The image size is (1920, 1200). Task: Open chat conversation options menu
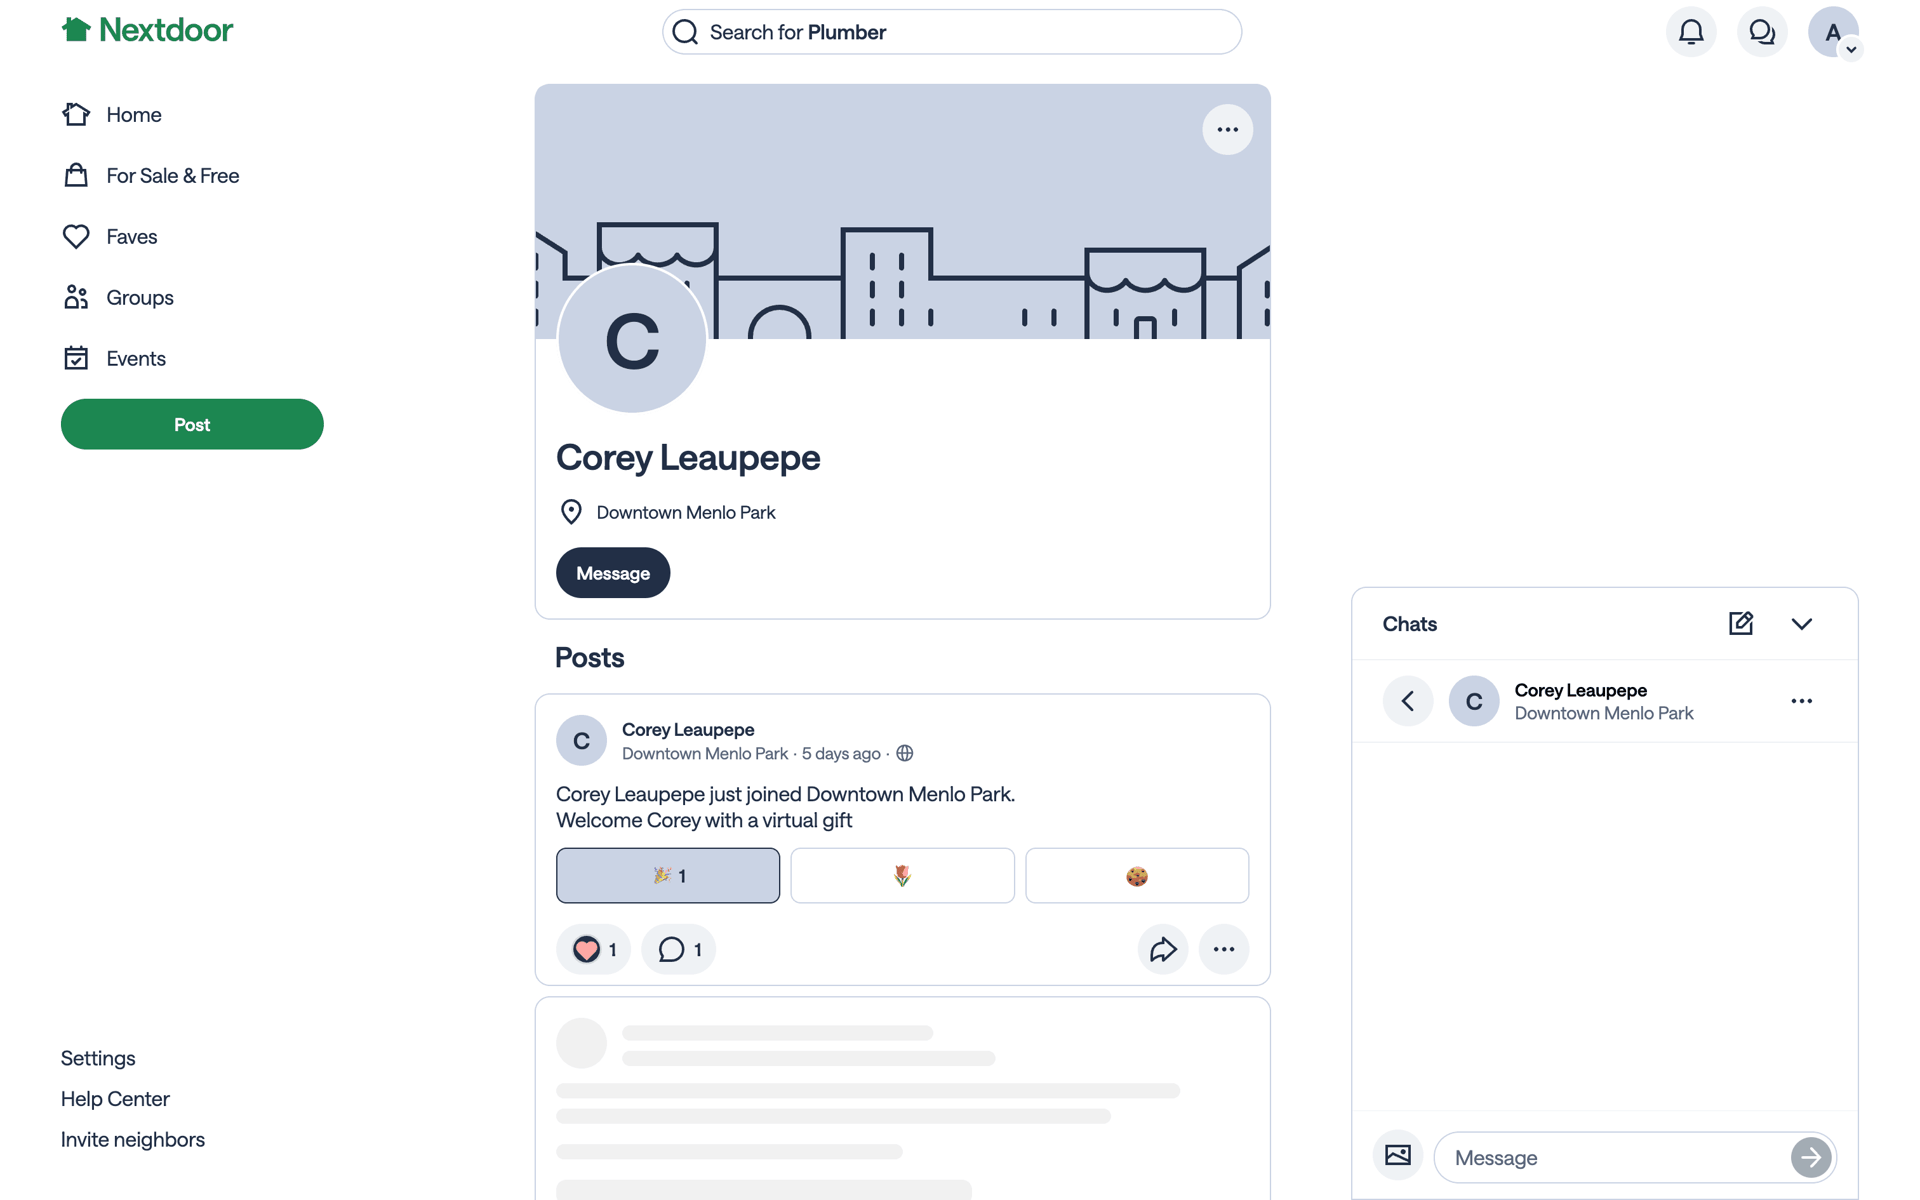tap(1802, 701)
